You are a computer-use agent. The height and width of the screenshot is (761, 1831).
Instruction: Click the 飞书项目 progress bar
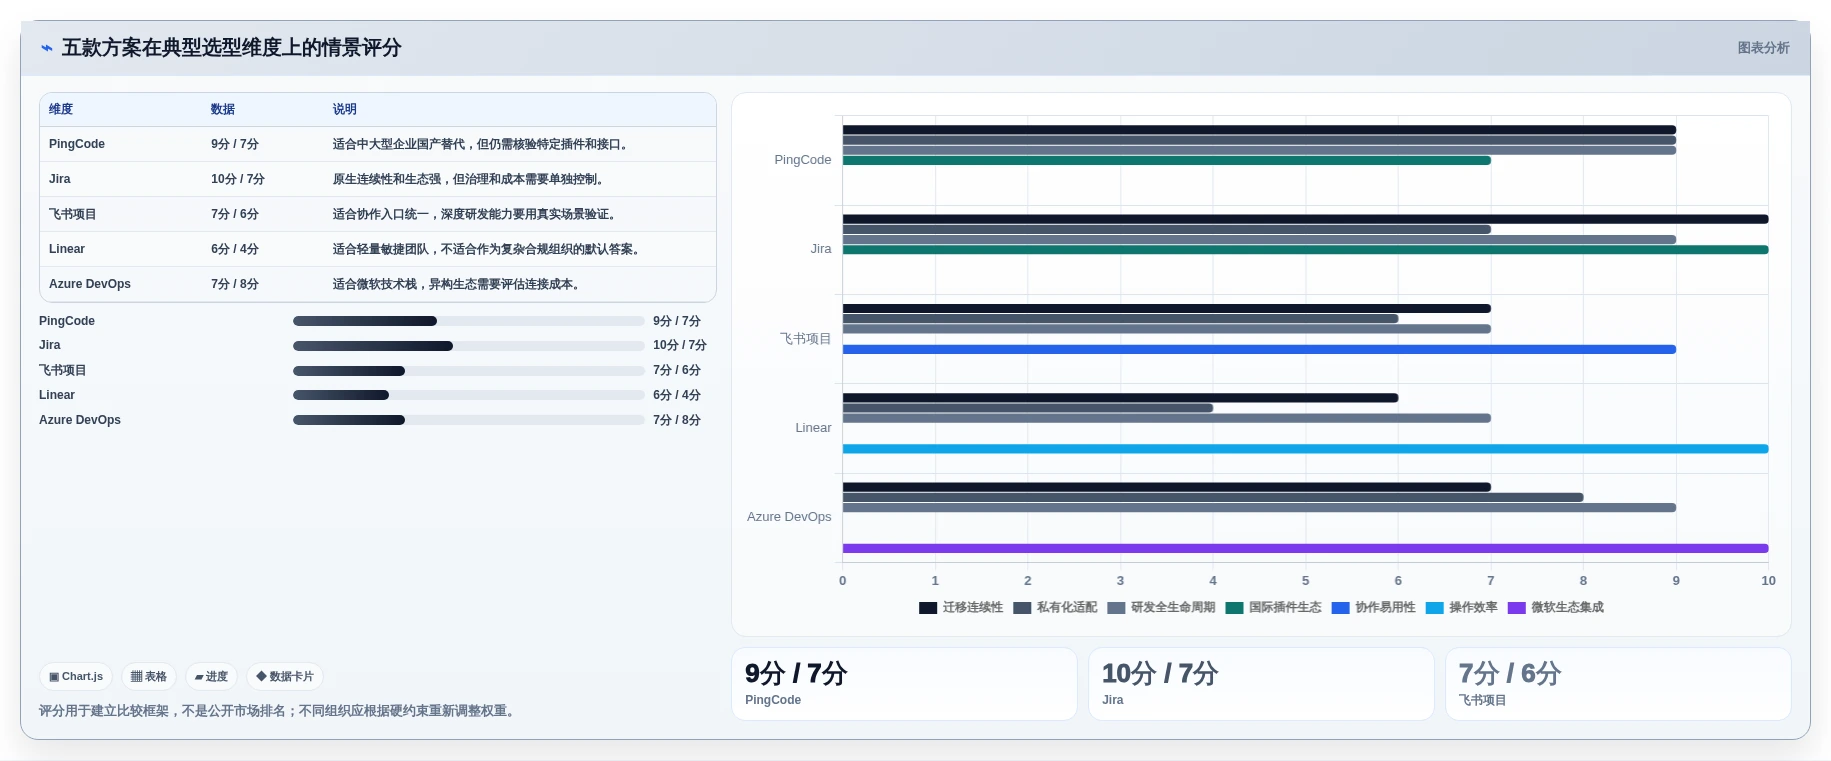tap(468, 371)
